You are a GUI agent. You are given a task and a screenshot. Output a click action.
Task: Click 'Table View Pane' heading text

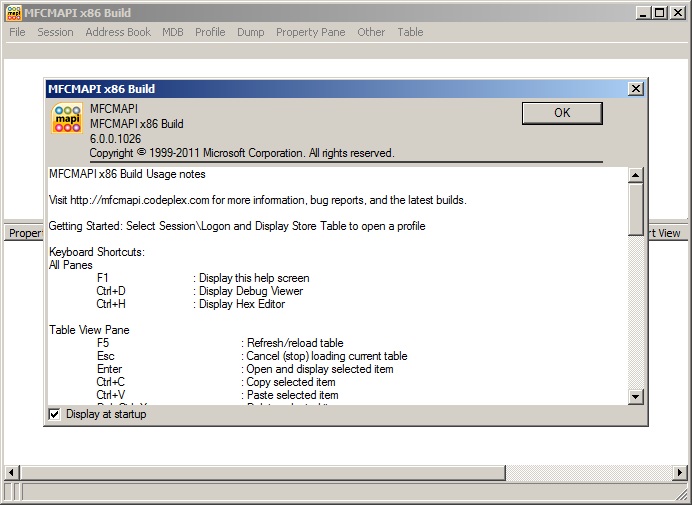pyautogui.click(x=89, y=330)
